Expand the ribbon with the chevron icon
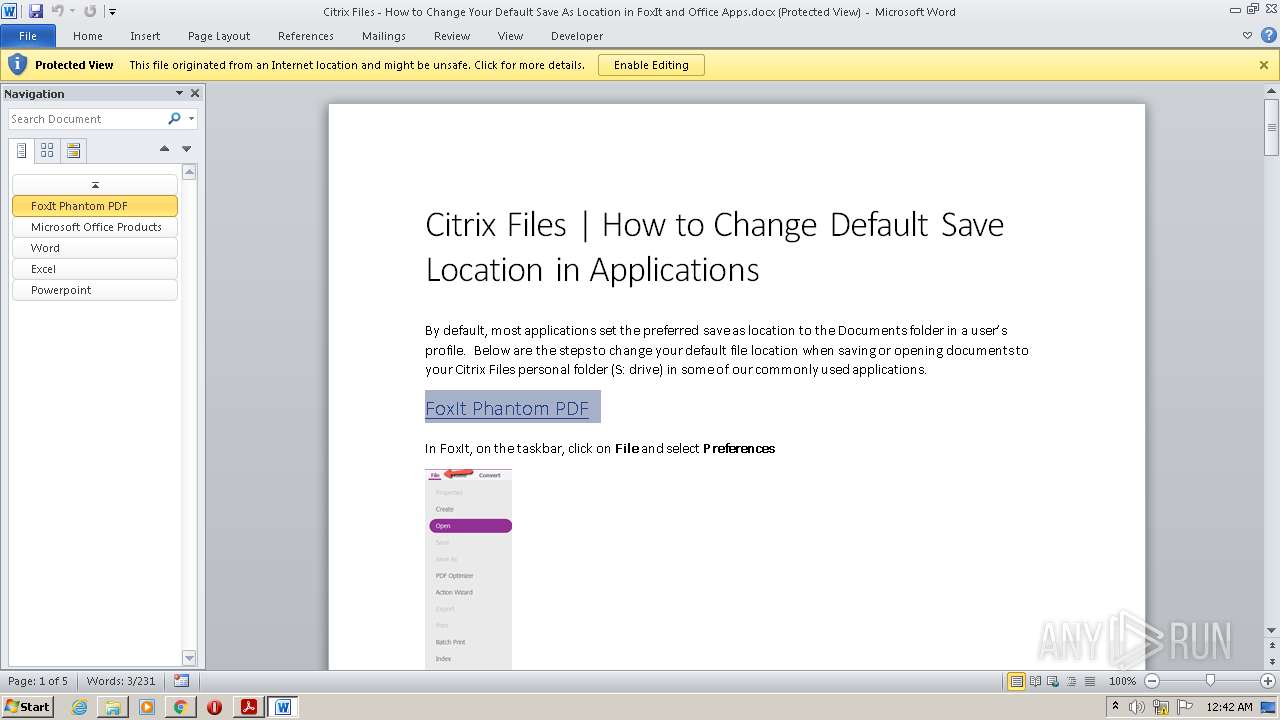 point(1247,36)
